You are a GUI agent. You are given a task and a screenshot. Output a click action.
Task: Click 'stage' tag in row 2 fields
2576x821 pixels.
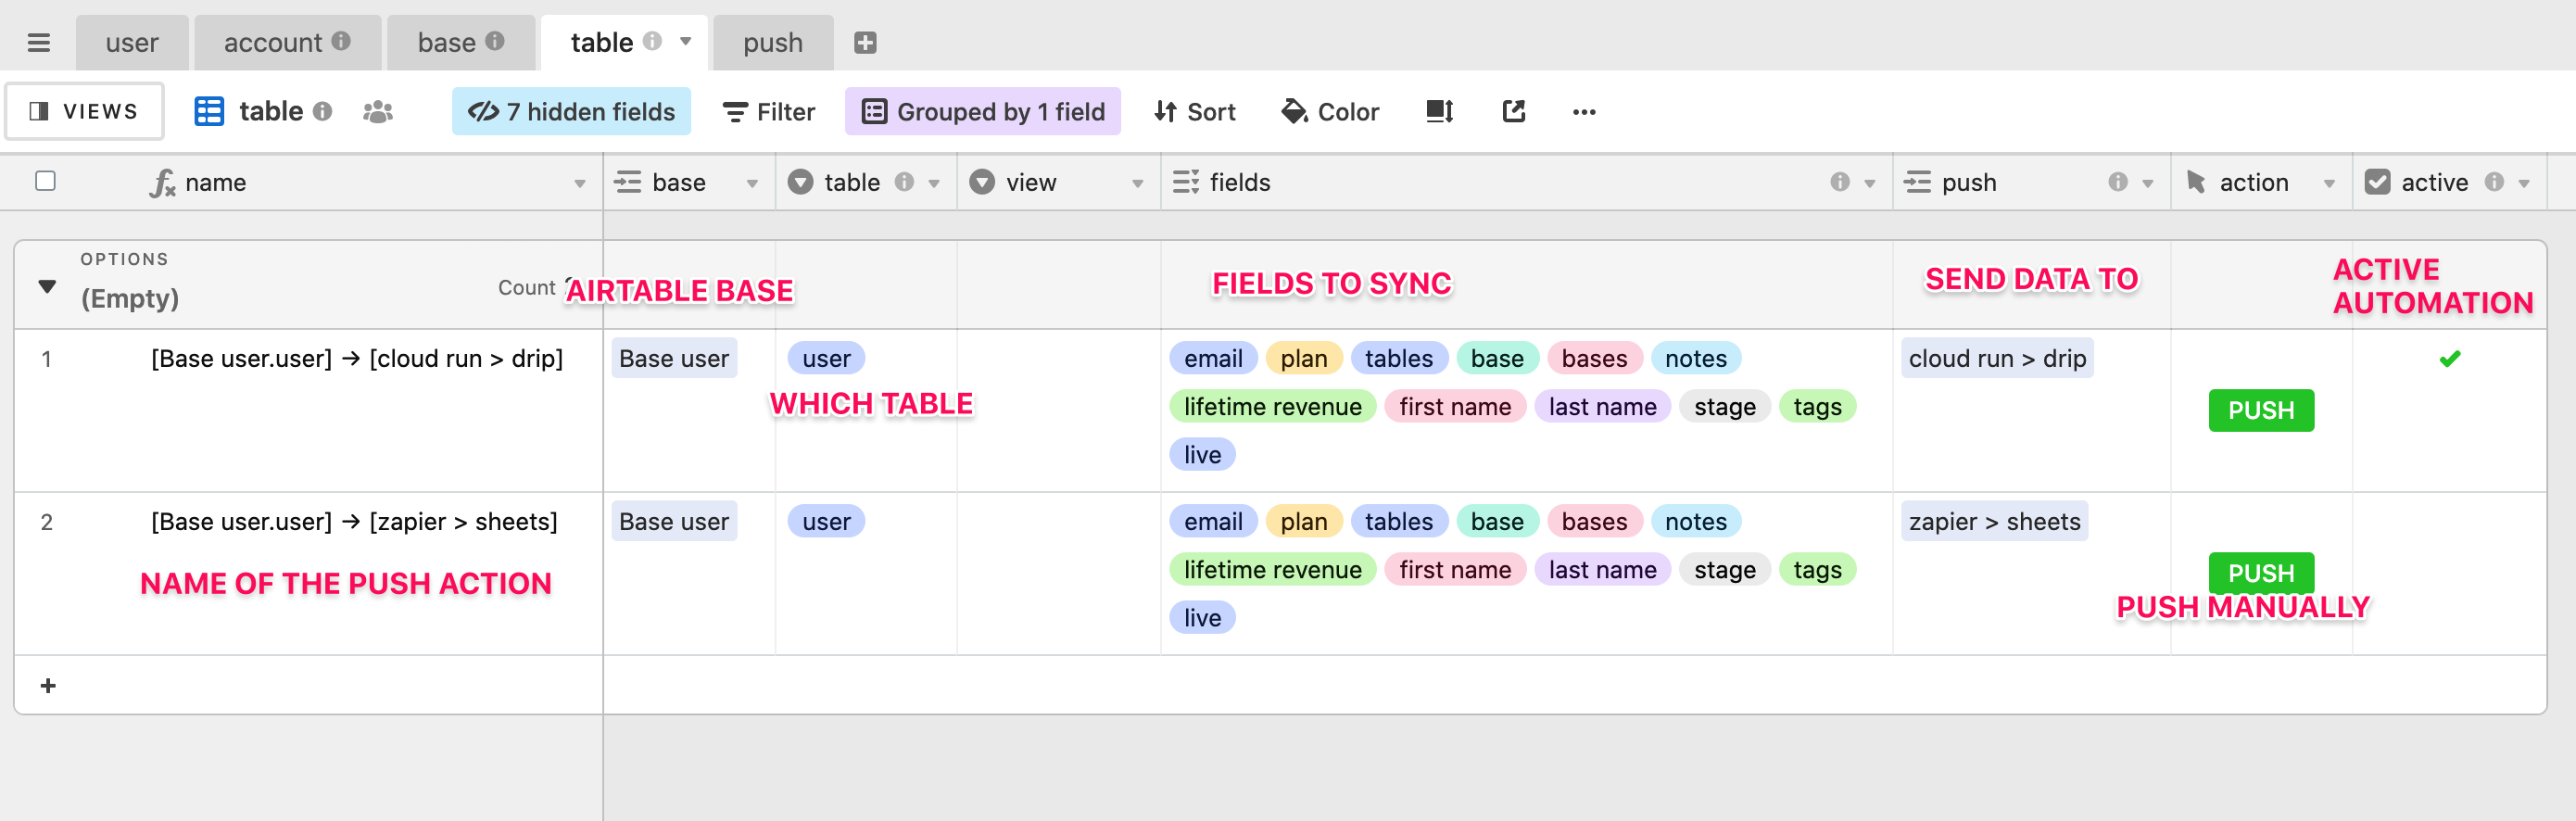tap(1724, 570)
